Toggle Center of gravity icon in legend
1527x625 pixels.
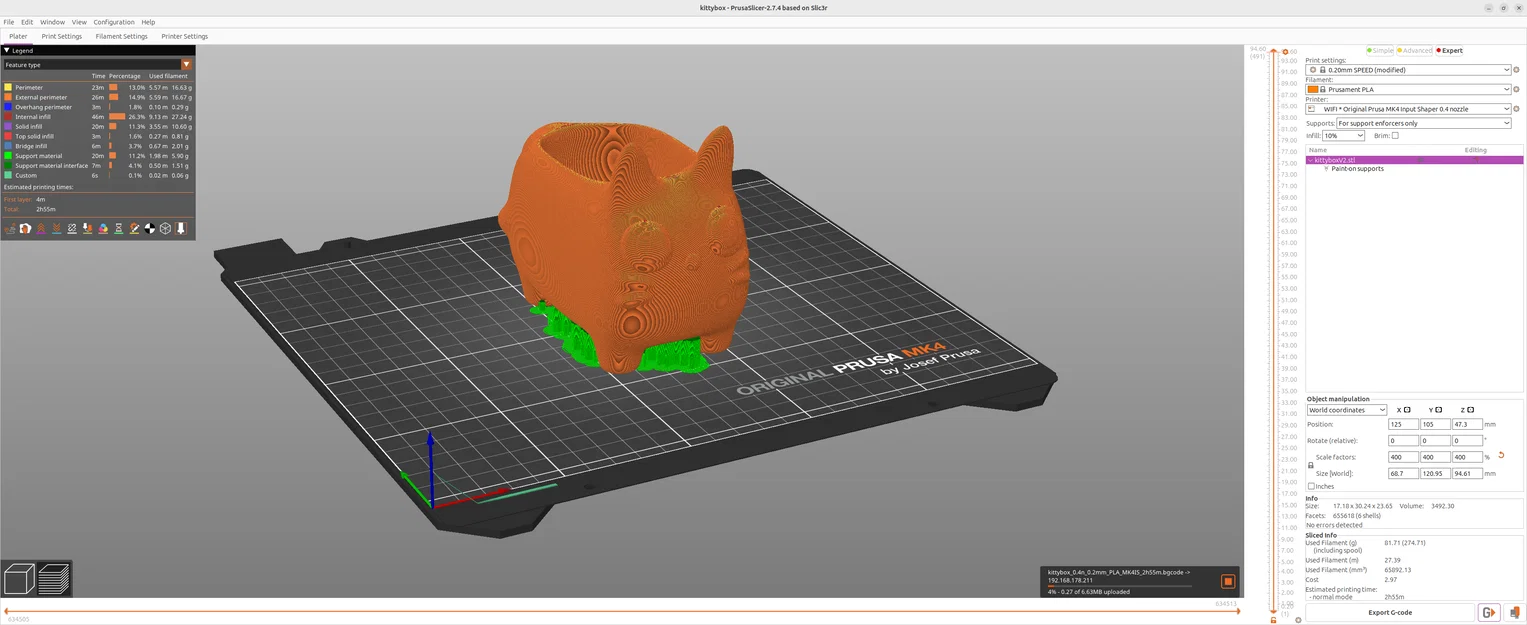(x=150, y=228)
